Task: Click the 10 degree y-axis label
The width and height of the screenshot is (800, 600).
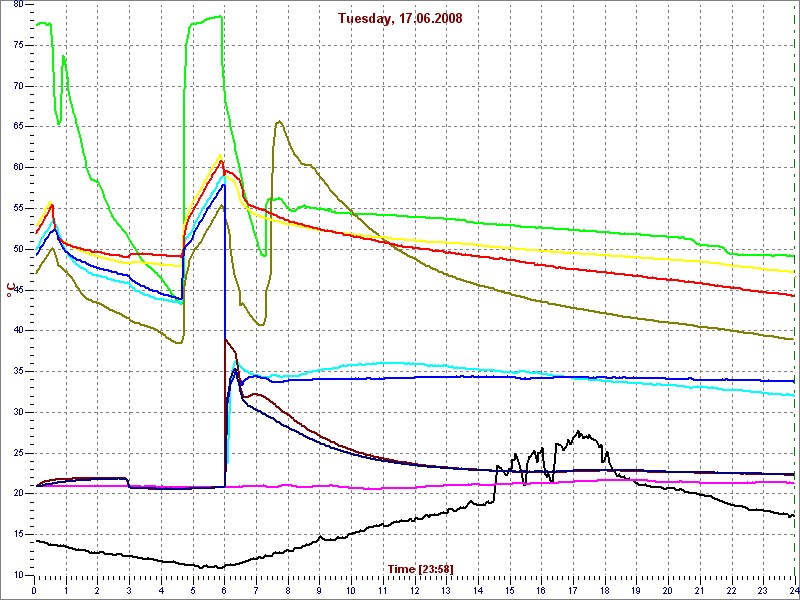Action: pos(18,575)
